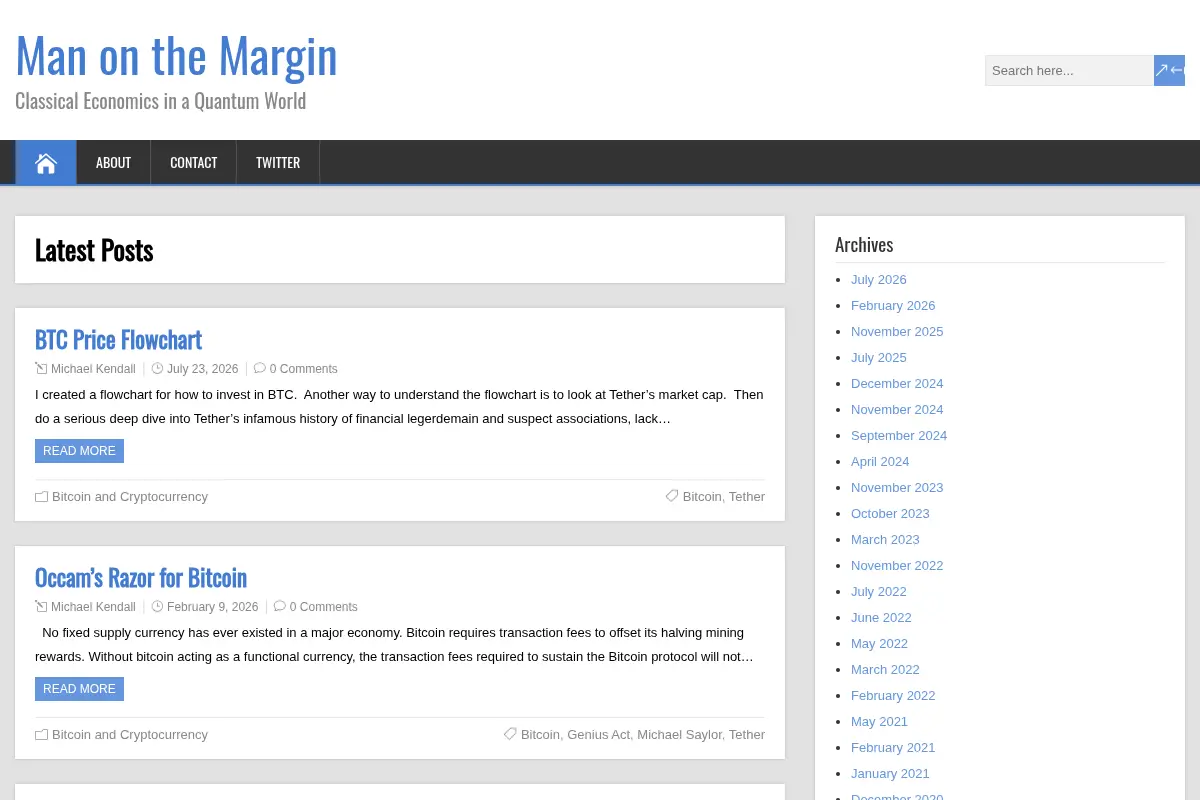1200x800 pixels.
Task: Click folder icon in Occam's Razor post footer
Action: [41, 734]
